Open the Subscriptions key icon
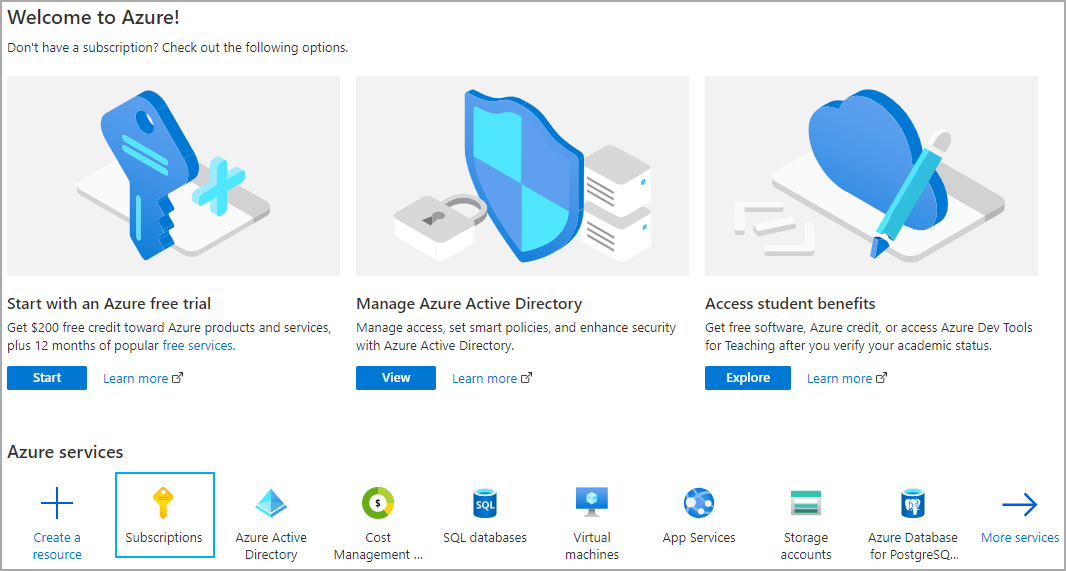1066x571 pixels. coord(164,504)
